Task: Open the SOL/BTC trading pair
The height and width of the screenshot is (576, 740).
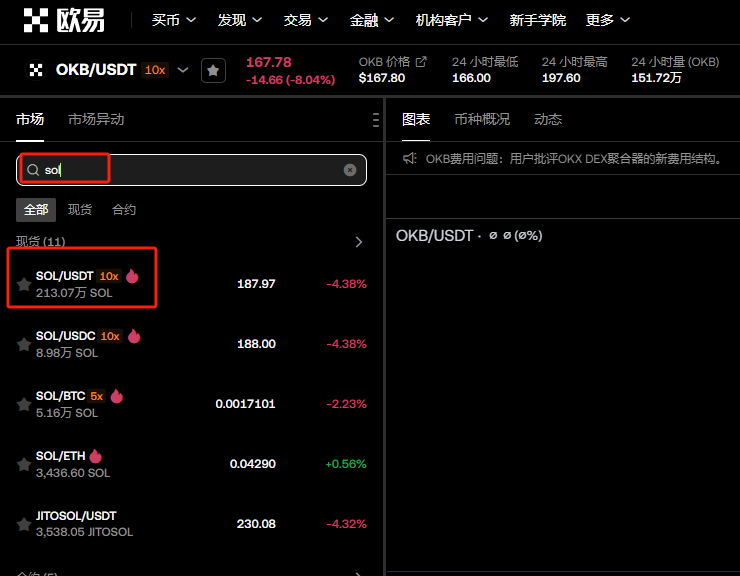Action: (x=191, y=404)
